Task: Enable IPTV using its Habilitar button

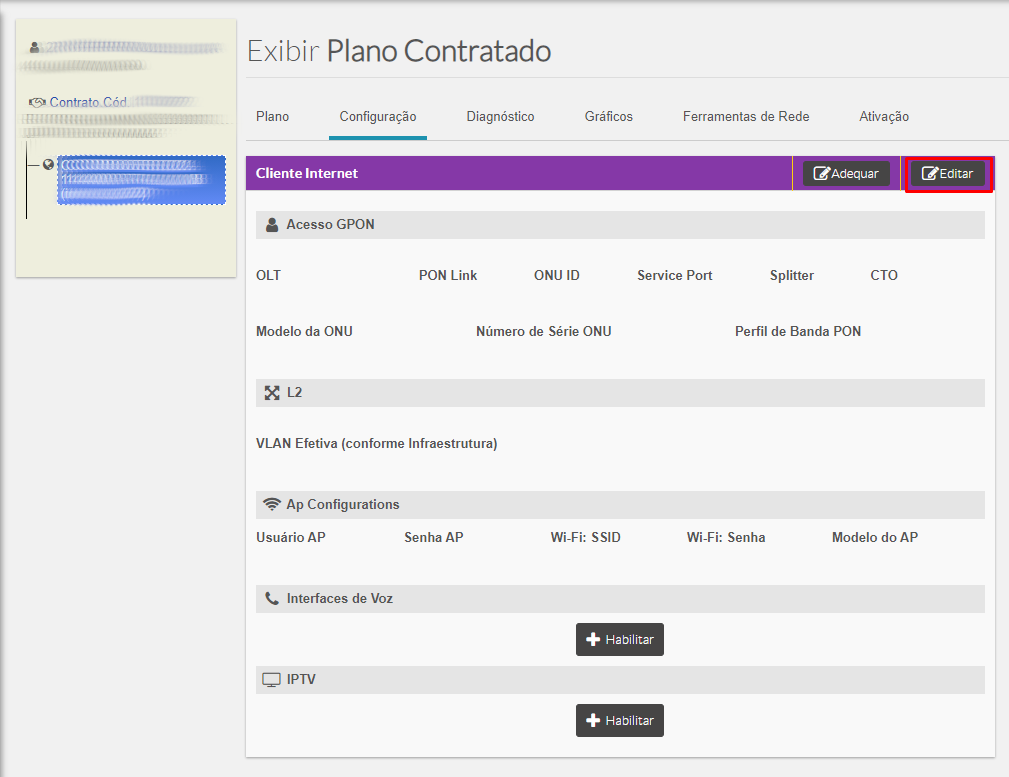Action: 620,721
